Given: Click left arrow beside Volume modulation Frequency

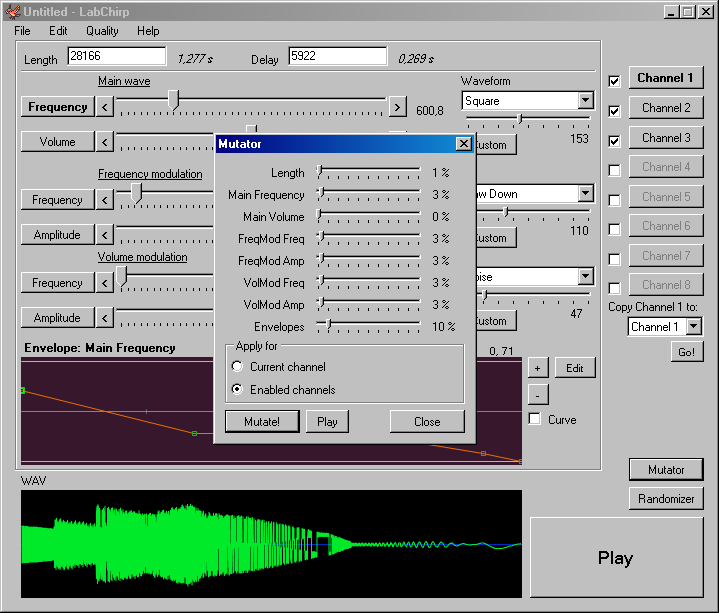Looking at the screenshot, I should click(x=105, y=283).
